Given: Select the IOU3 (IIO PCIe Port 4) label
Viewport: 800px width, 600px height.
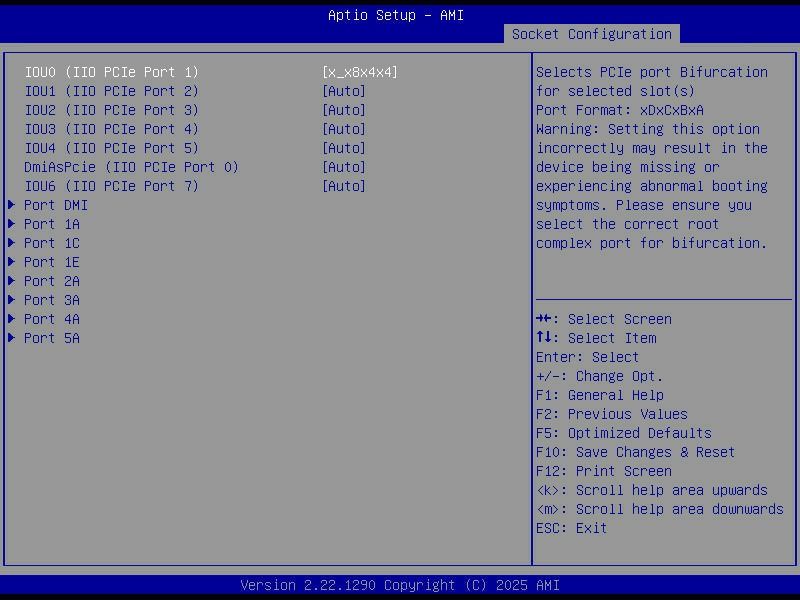Looking at the screenshot, I should tap(111, 129).
